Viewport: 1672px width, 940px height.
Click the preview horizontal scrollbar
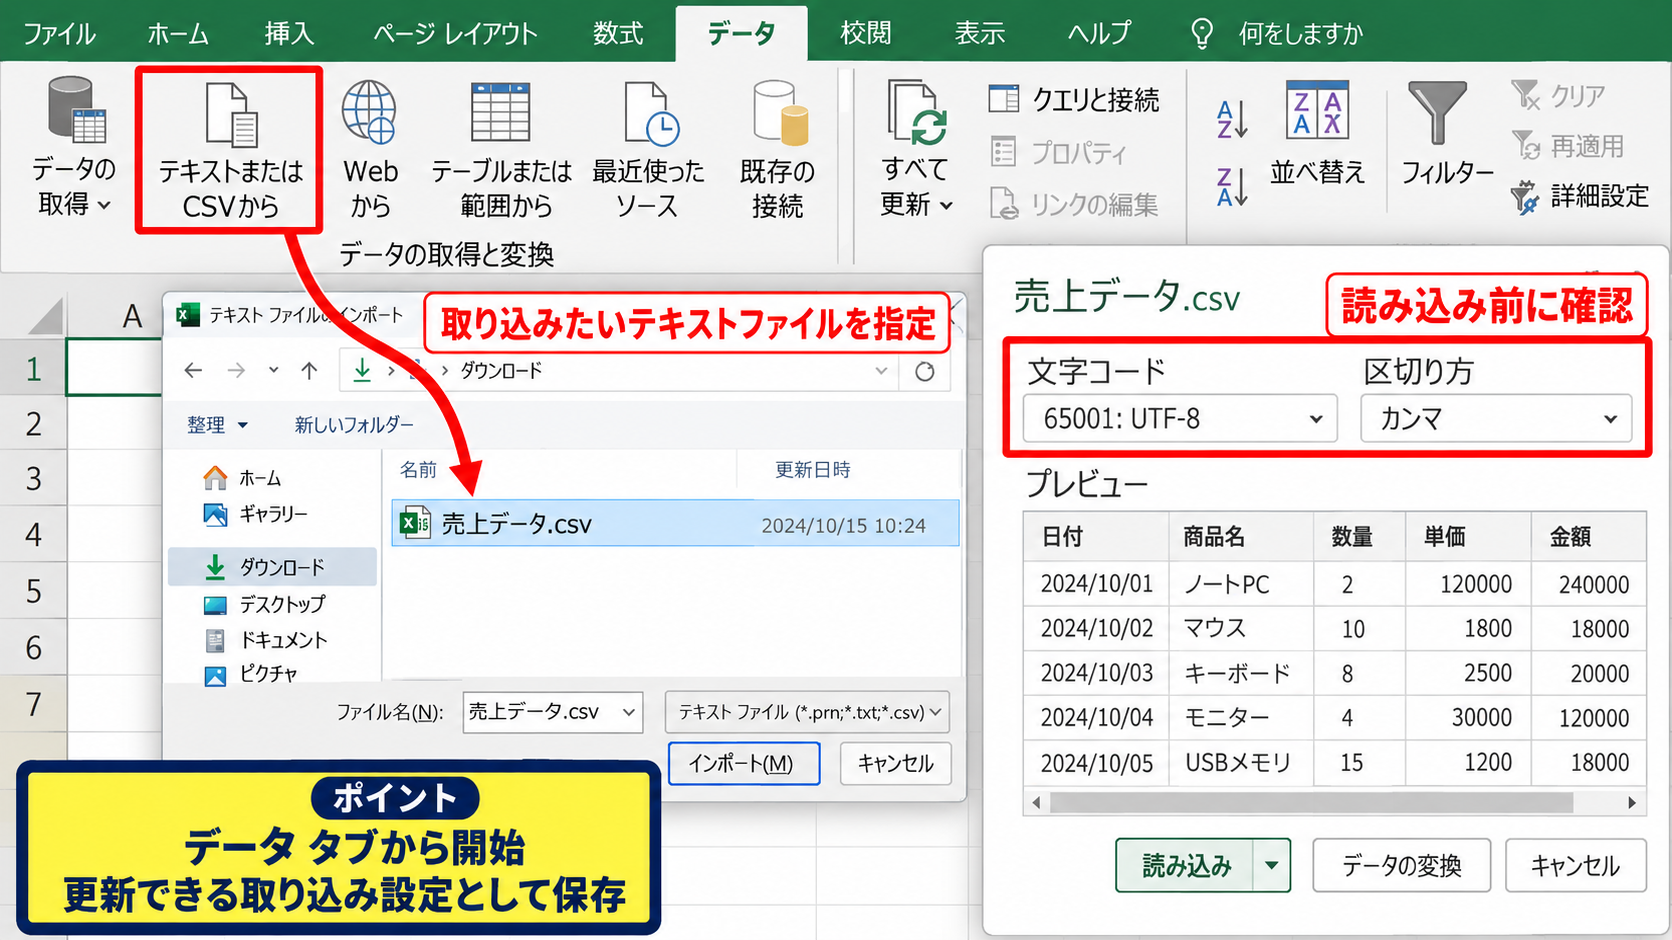click(x=1310, y=802)
